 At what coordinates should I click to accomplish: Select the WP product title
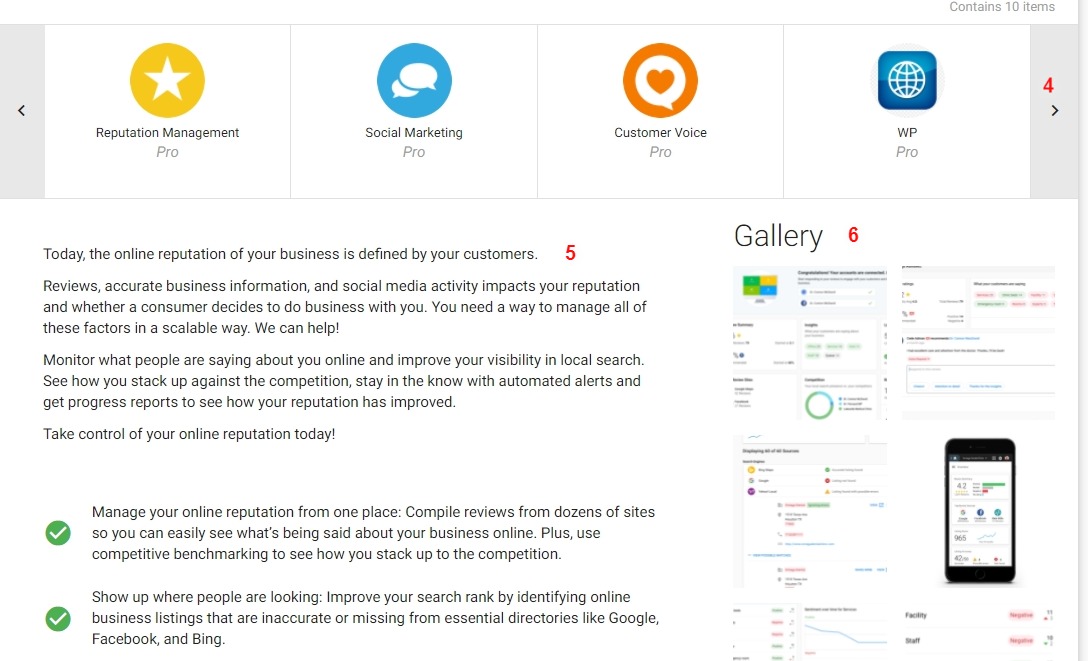[907, 132]
